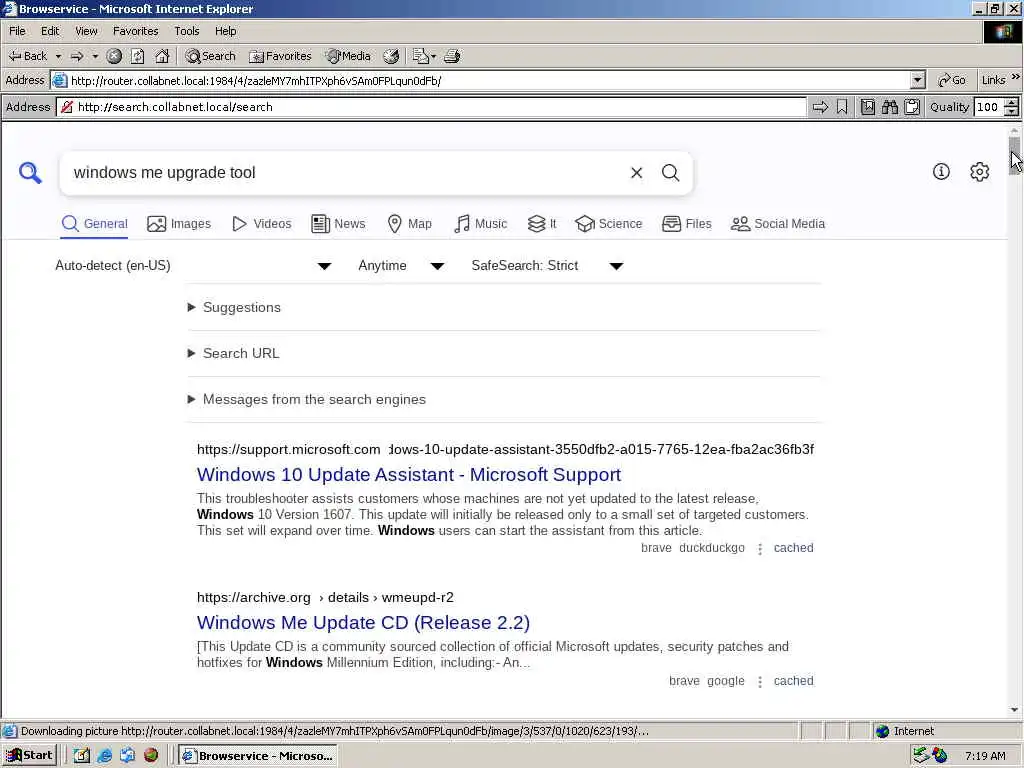
Task: Go back with the Back toolbar button
Action: tap(27, 56)
